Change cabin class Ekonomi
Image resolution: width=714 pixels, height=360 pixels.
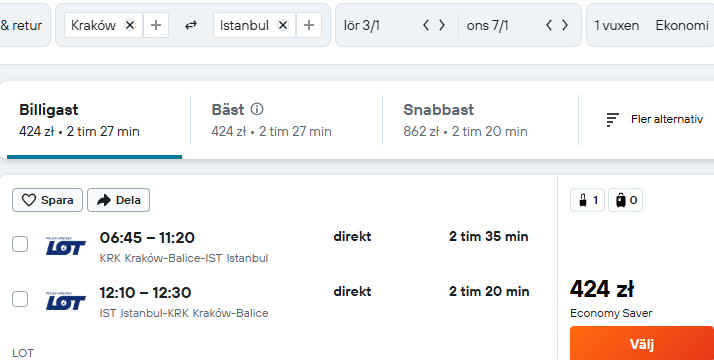(682, 25)
